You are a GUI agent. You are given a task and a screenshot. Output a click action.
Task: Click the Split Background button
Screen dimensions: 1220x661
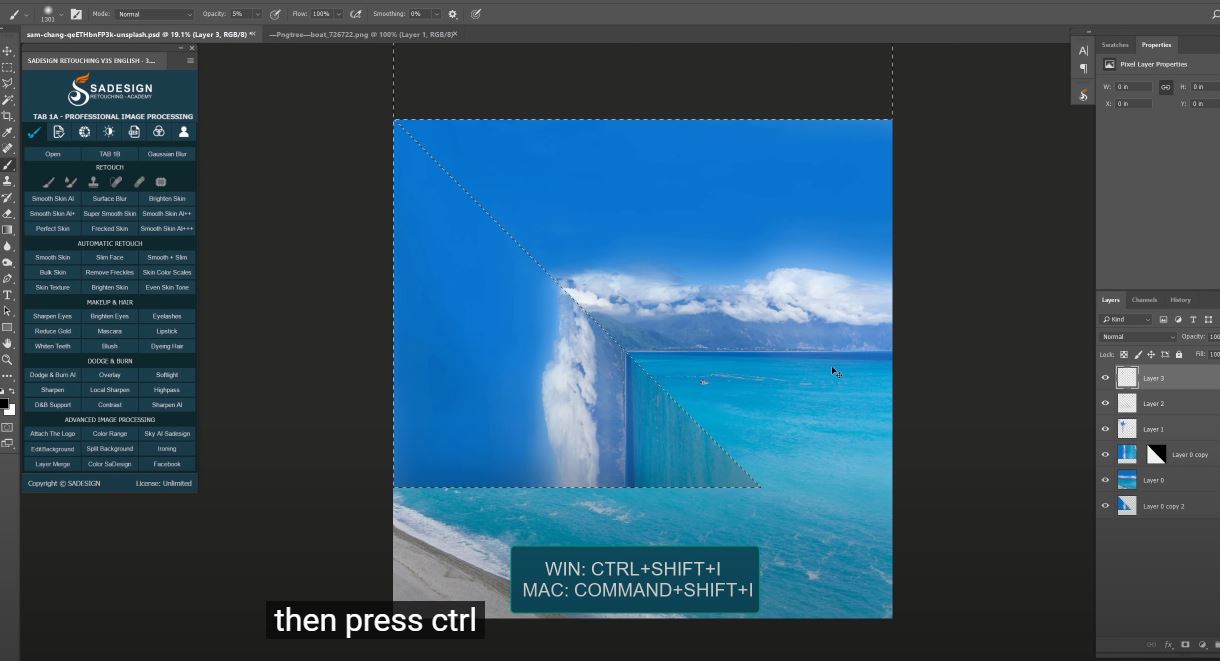[x=110, y=449]
